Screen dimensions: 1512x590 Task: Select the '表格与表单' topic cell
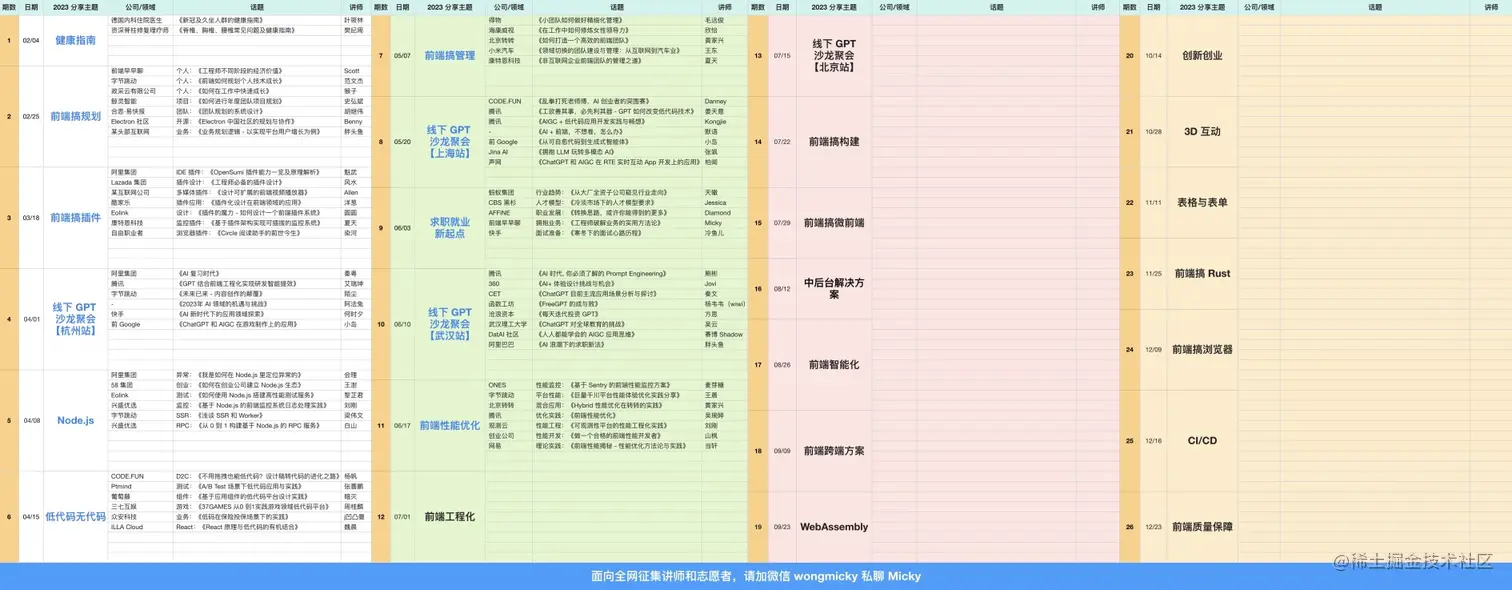[x=1202, y=202]
